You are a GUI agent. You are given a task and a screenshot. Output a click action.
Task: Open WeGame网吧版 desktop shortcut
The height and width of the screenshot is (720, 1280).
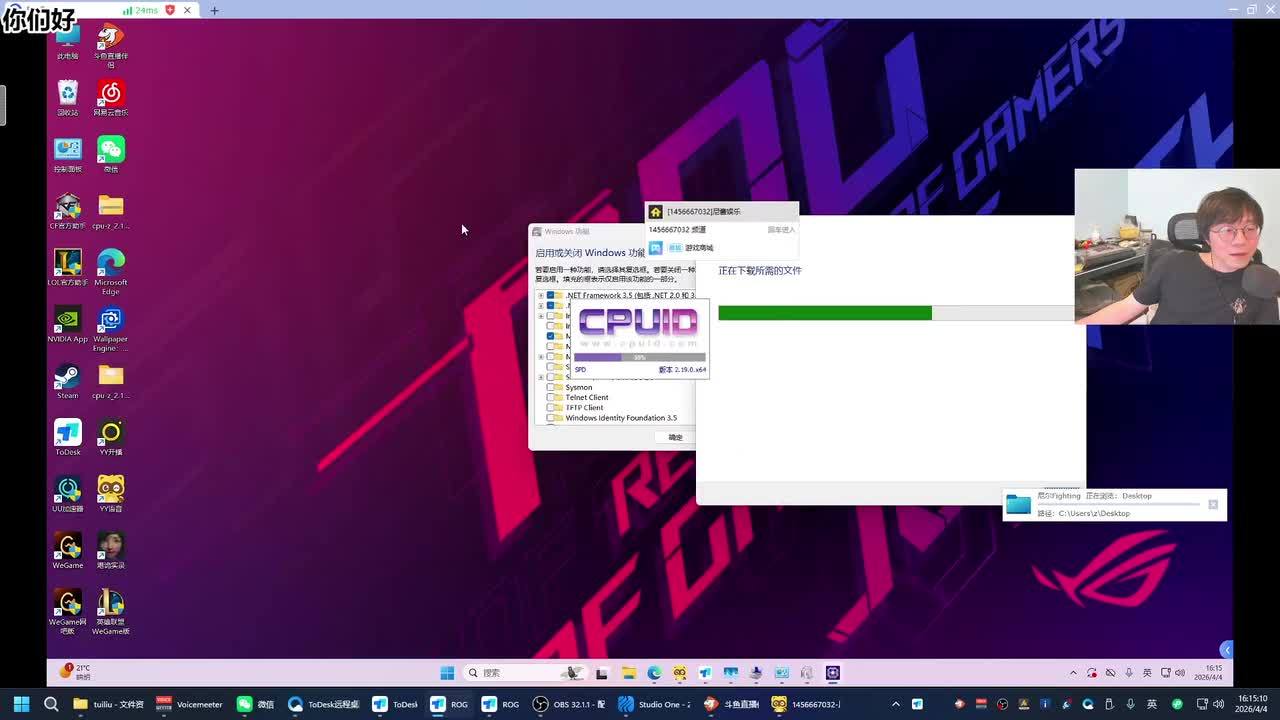tap(67, 612)
